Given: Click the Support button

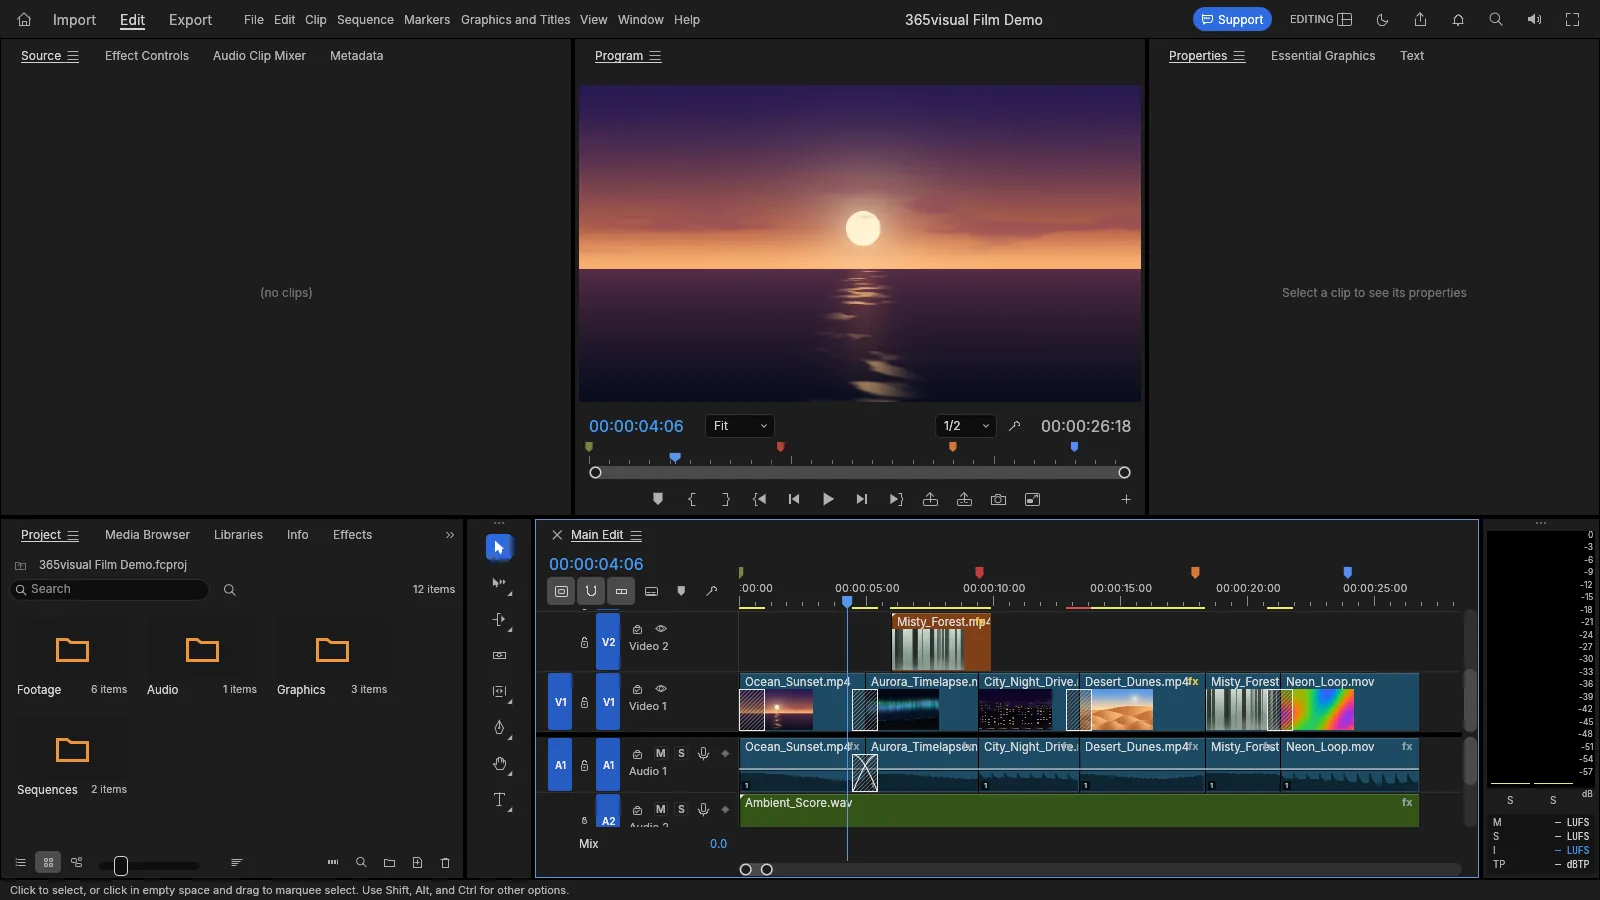Looking at the screenshot, I should [x=1232, y=19].
